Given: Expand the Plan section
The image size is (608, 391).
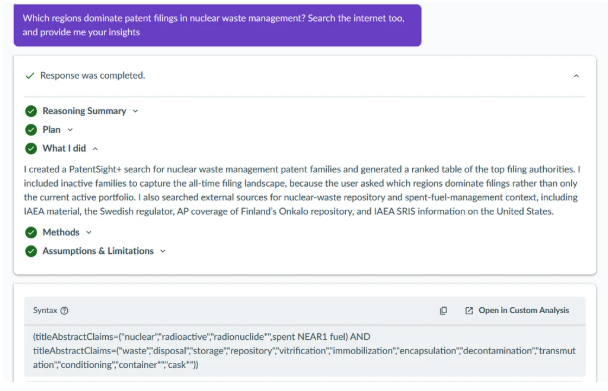Looking at the screenshot, I should point(70,130).
